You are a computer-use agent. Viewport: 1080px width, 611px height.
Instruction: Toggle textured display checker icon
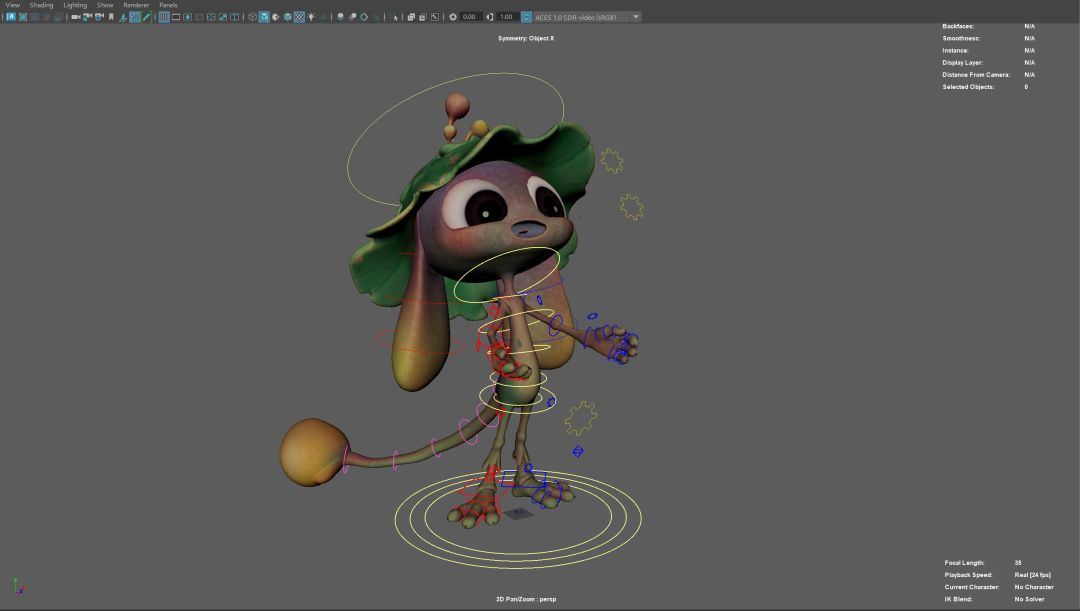[x=299, y=17]
